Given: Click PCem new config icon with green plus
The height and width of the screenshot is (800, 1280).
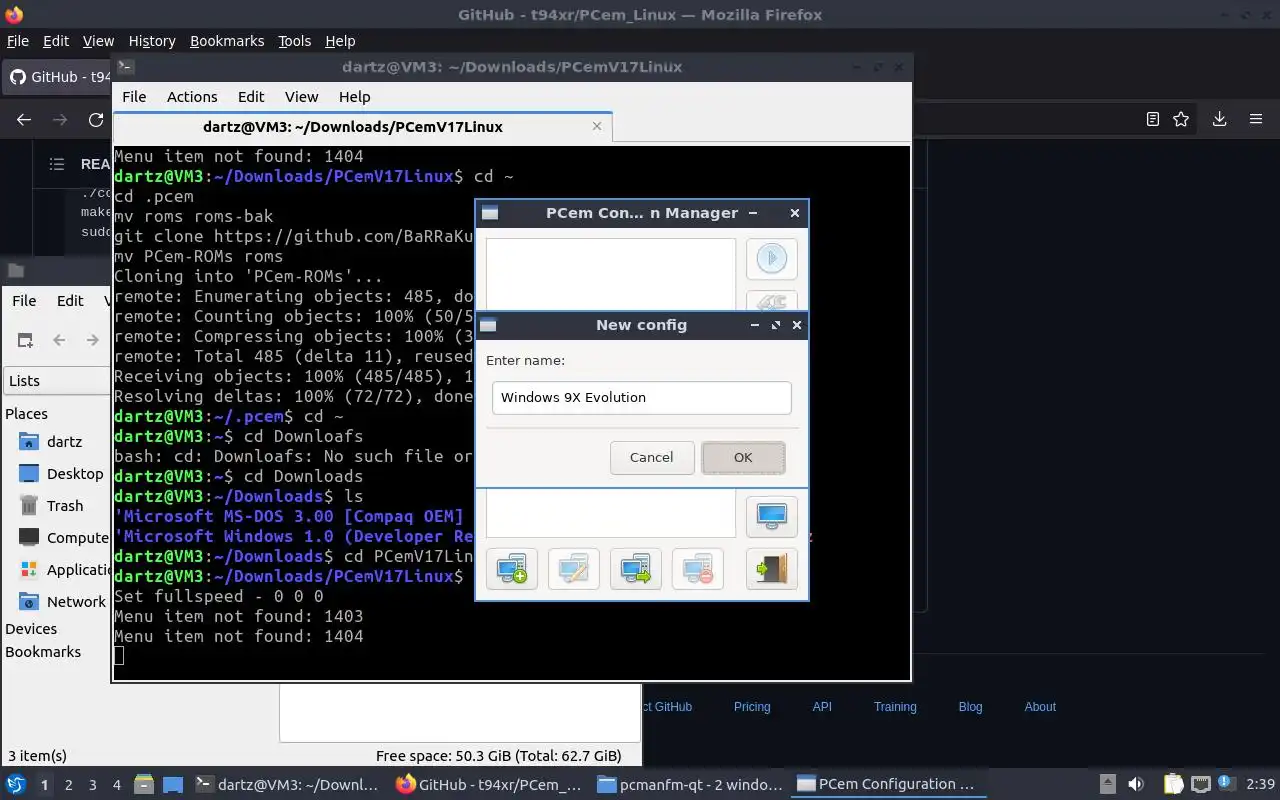Looking at the screenshot, I should click(x=512, y=569).
